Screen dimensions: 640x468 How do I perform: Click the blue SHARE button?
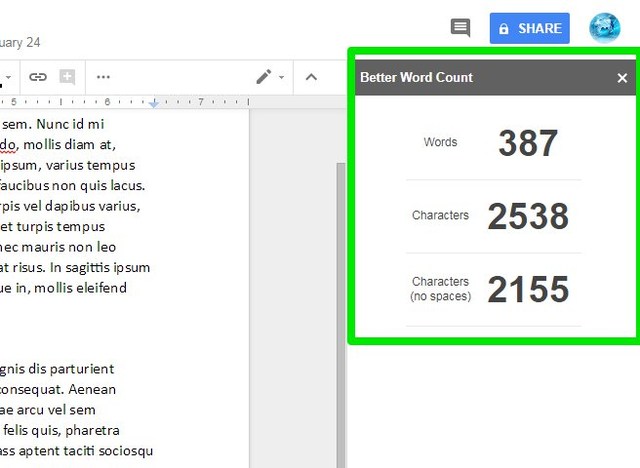pyautogui.click(x=529, y=28)
